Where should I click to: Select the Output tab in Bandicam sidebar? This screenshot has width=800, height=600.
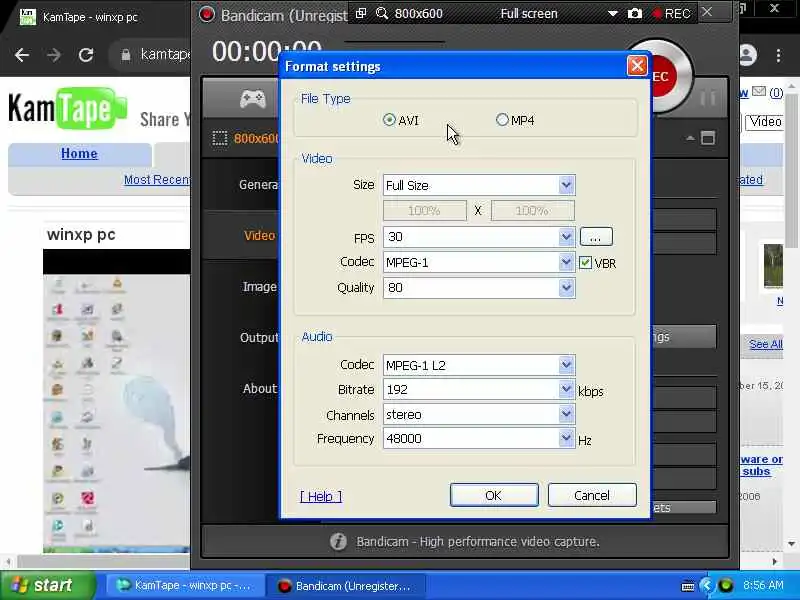coord(260,338)
